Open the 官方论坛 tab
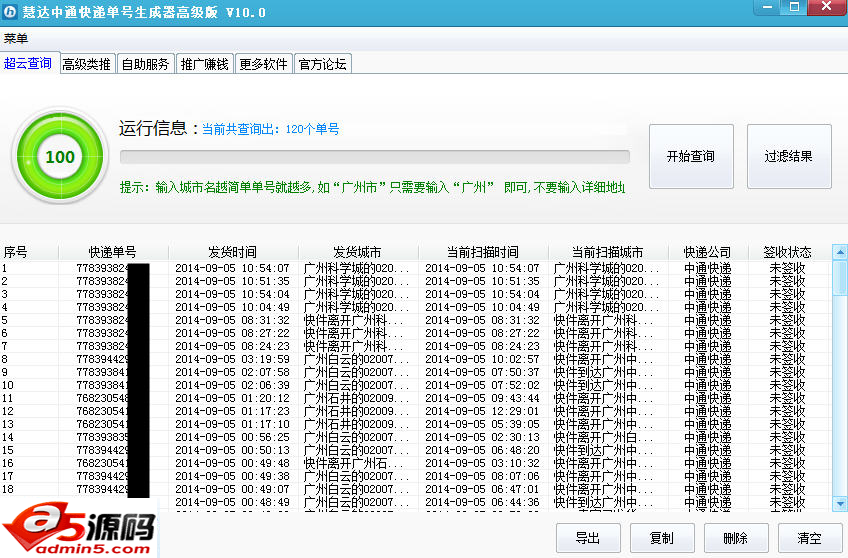This screenshot has height=558, width=848. coord(323,64)
